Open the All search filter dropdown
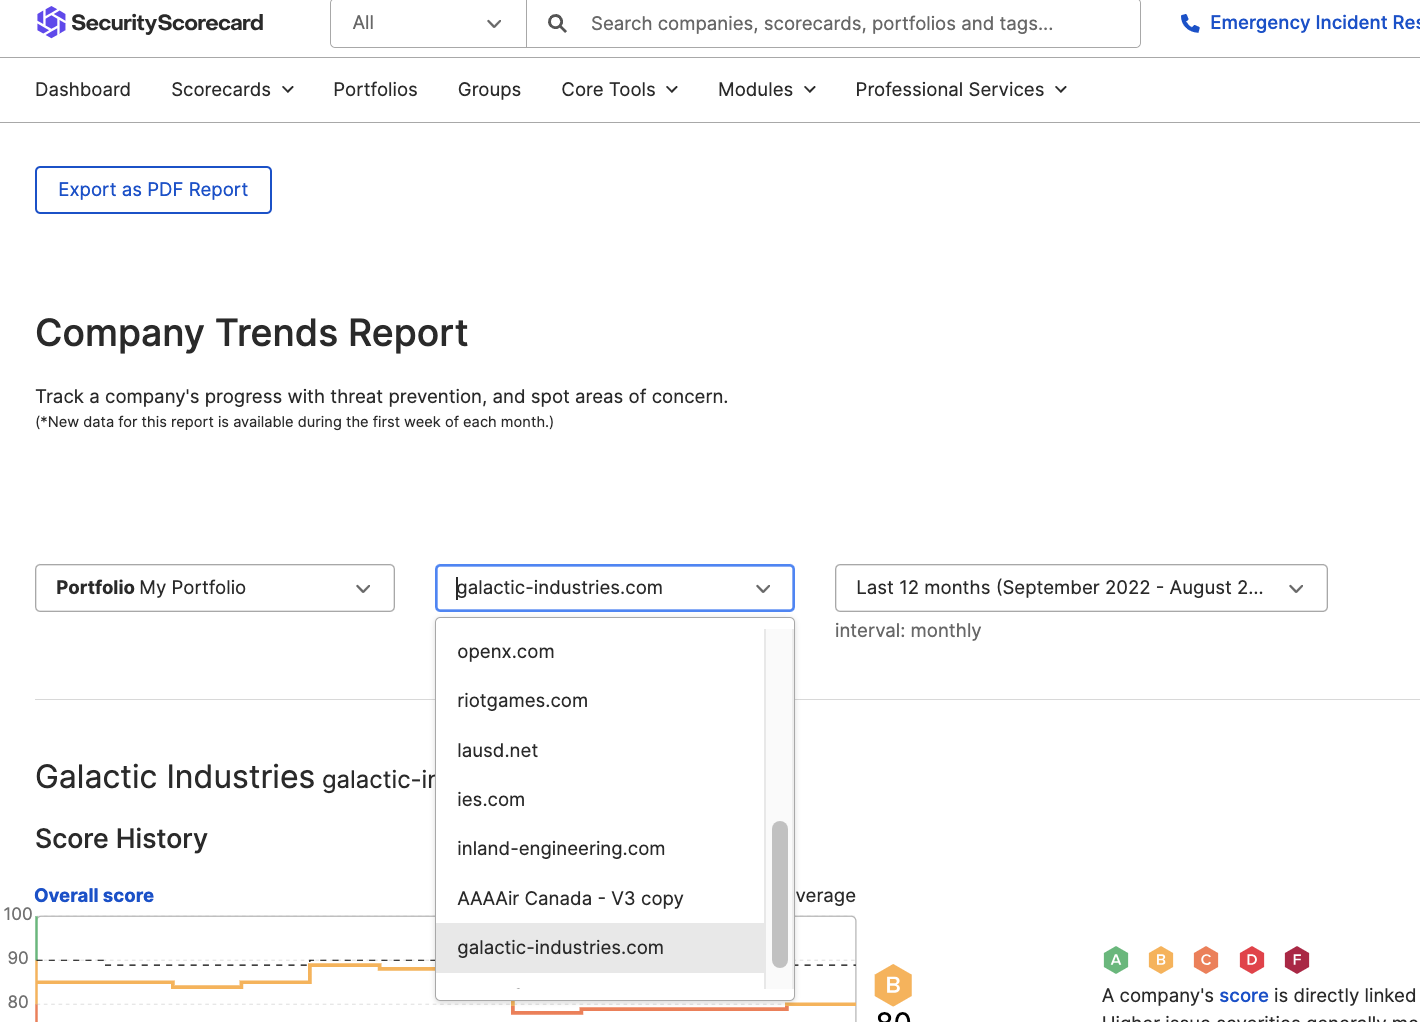Viewport: 1420px width, 1022px height. 428,23
